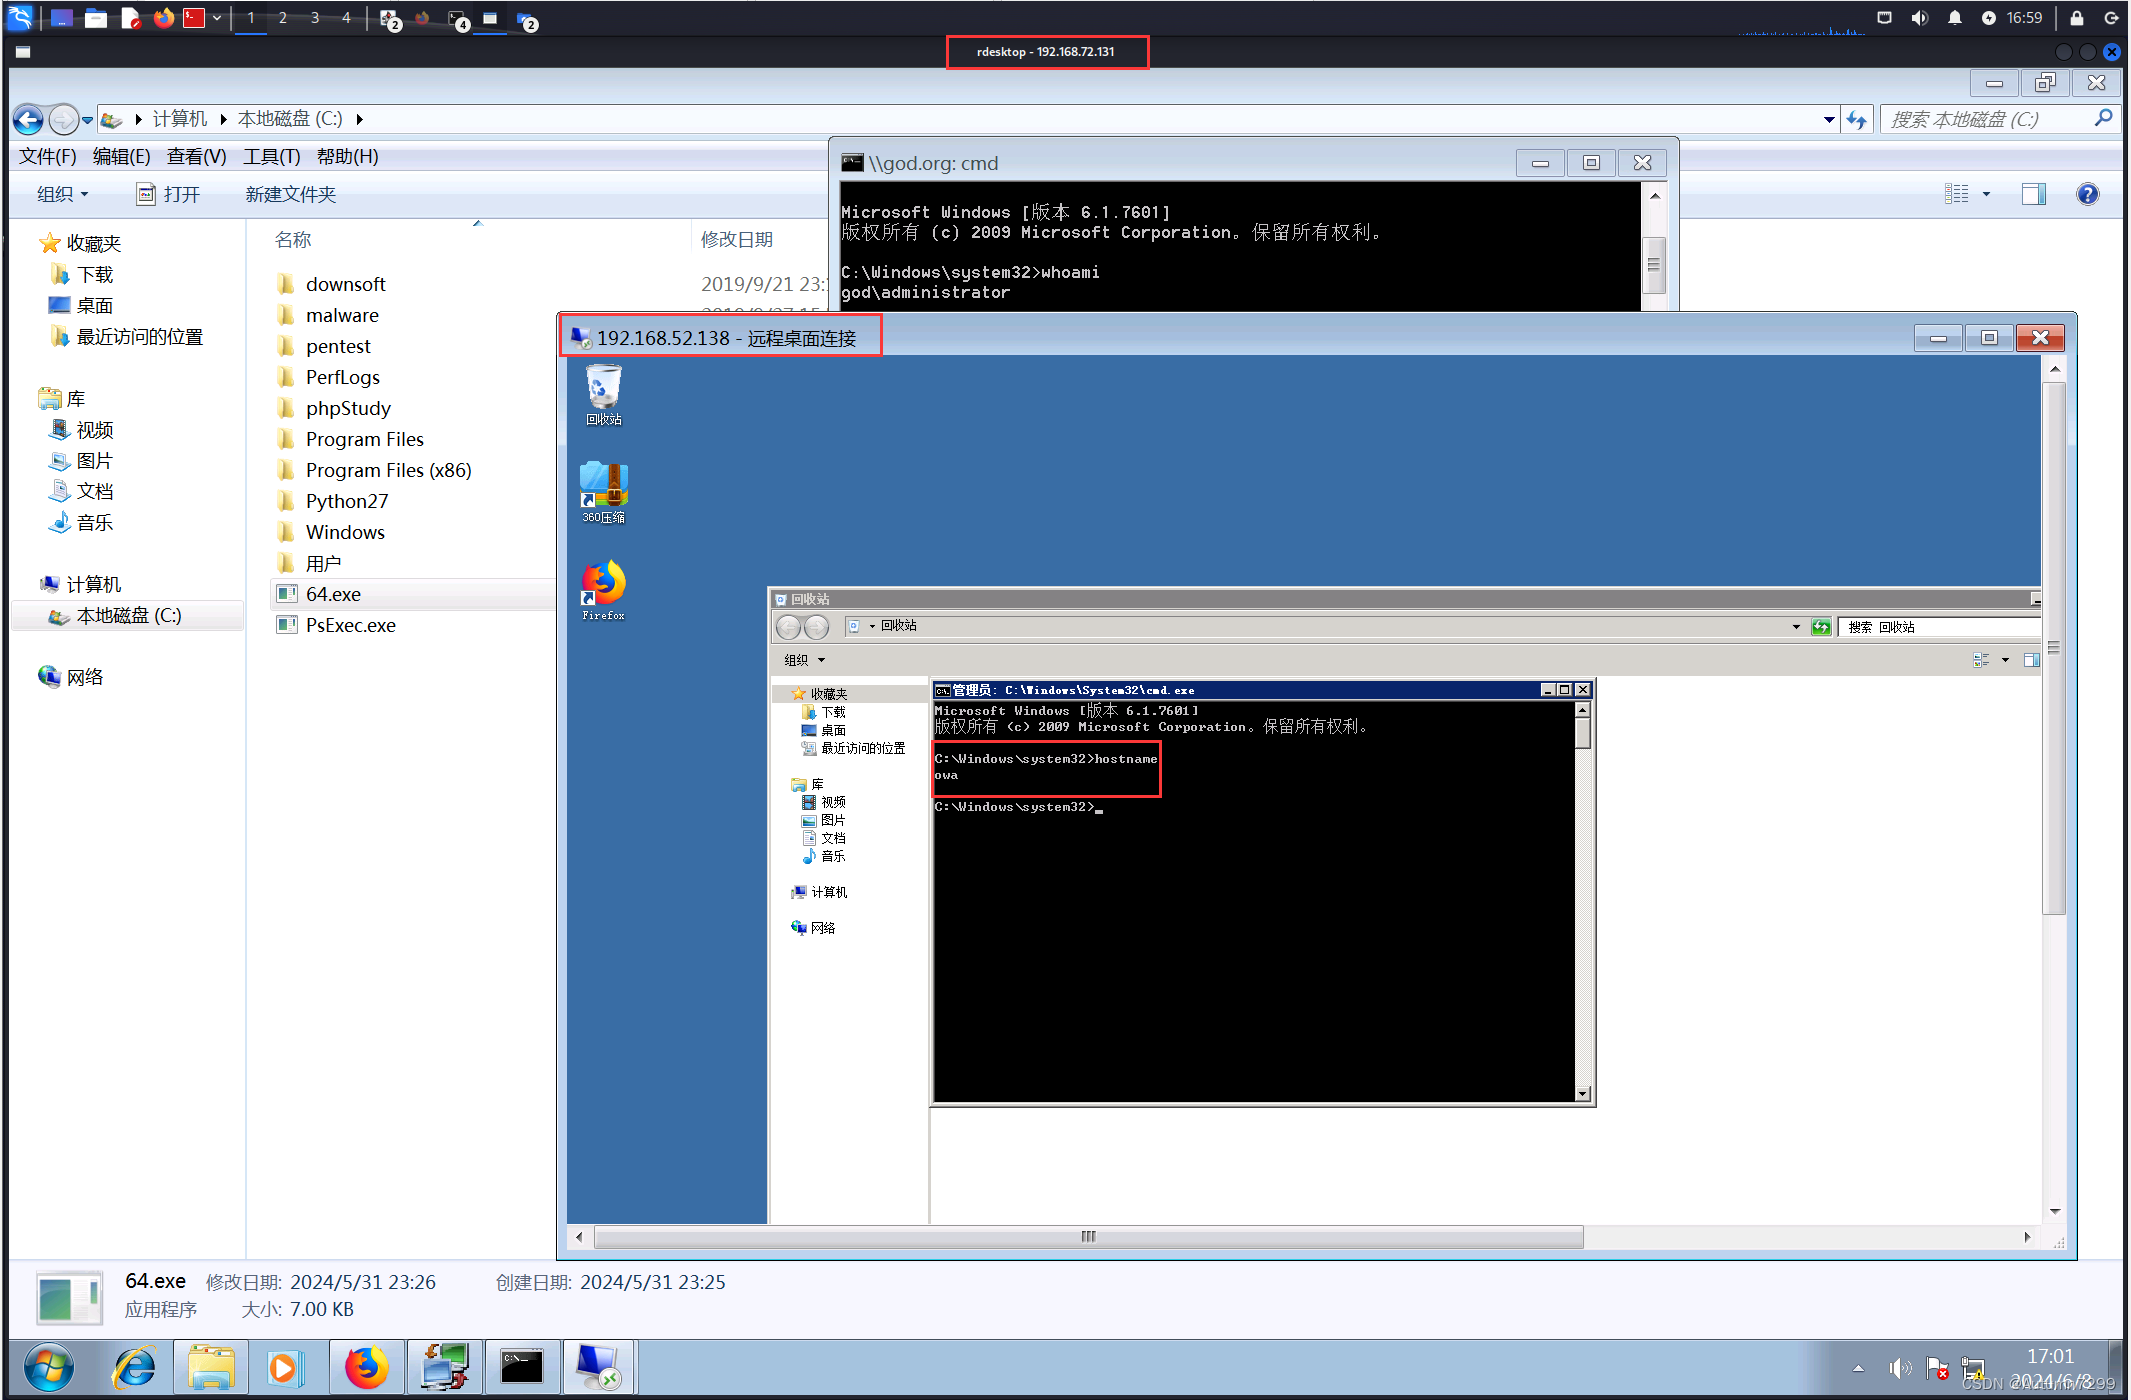Click the Explorer back navigation arrow
This screenshot has height=1400, width=2131.
tap(29, 120)
